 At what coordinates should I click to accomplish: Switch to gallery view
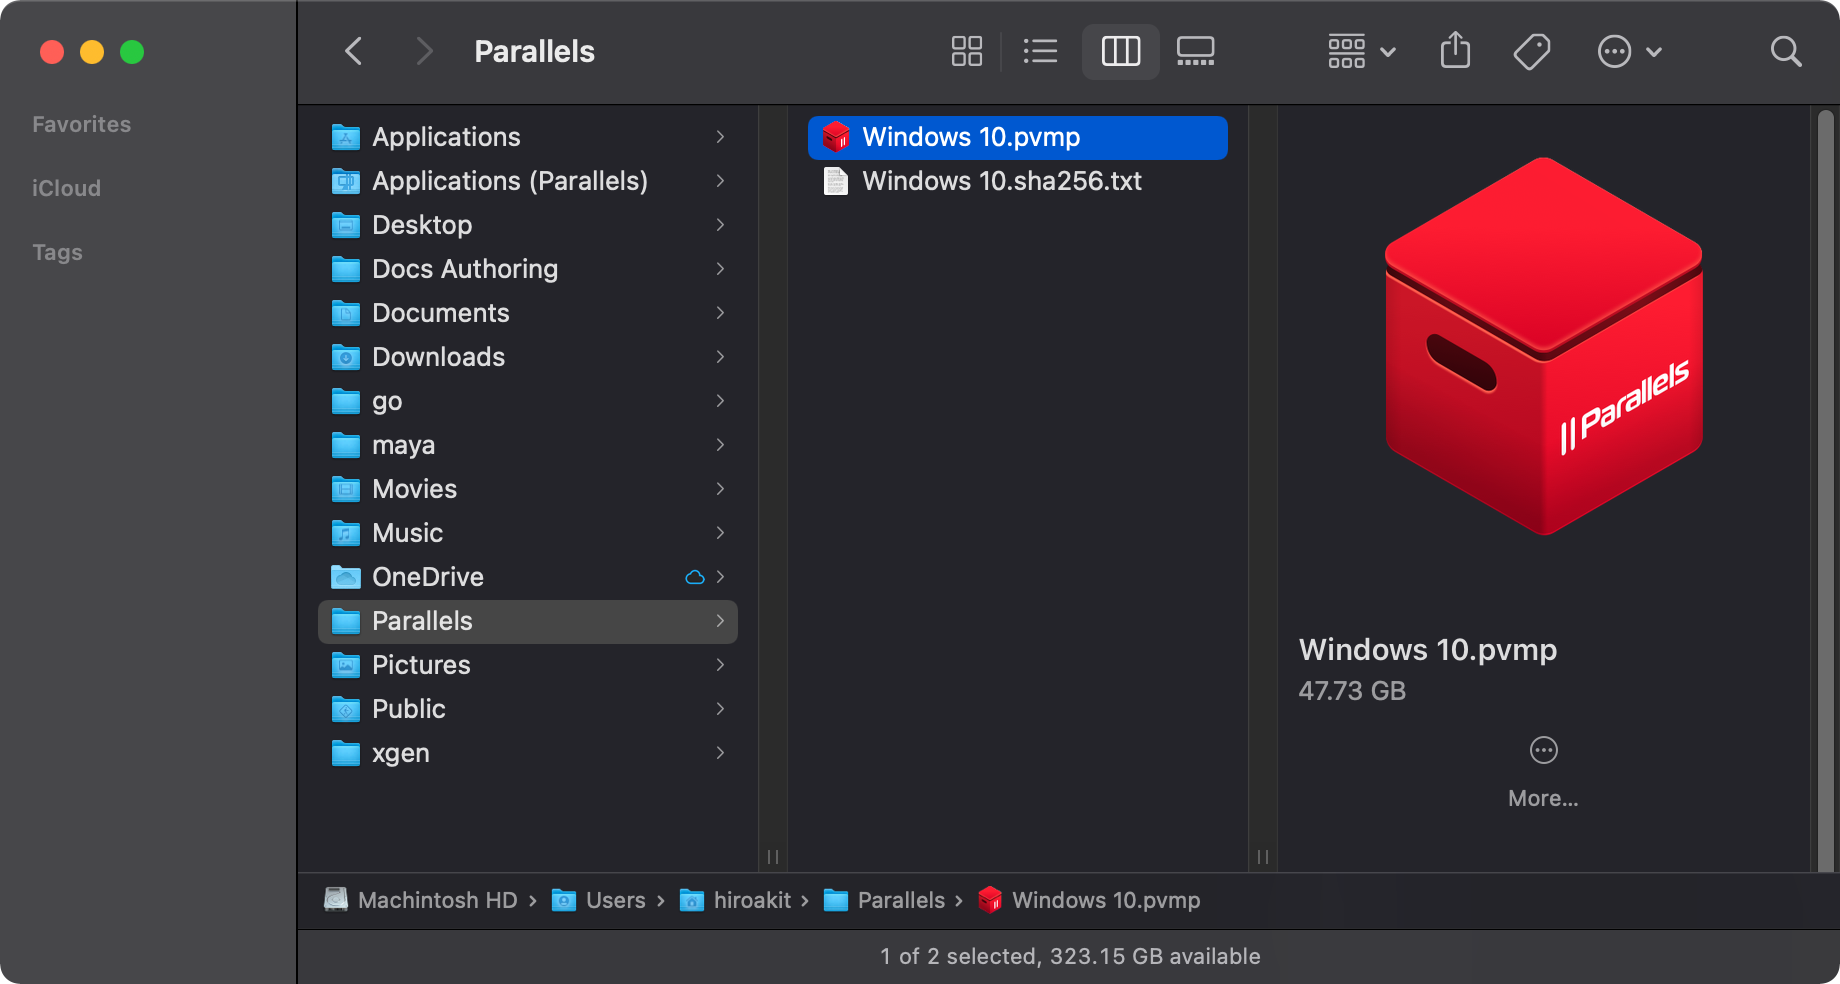tap(1195, 51)
